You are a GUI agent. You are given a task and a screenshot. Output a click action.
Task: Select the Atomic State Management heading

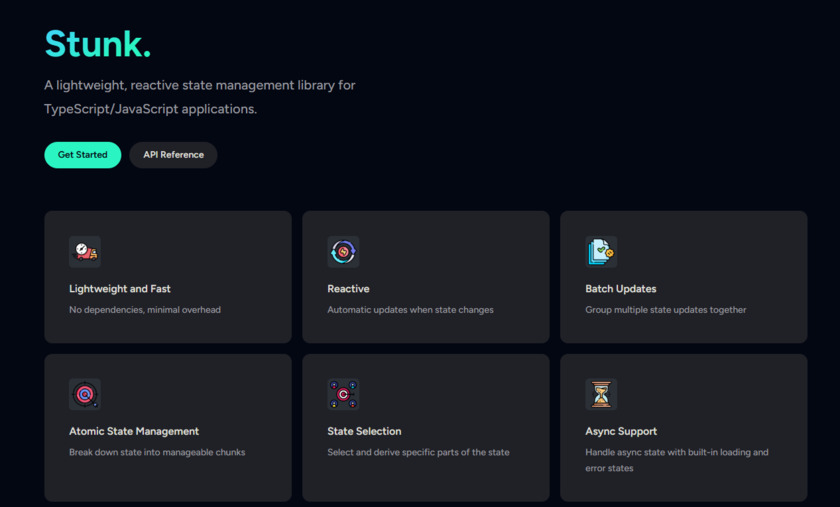pyautogui.click(x=134, y=432)
